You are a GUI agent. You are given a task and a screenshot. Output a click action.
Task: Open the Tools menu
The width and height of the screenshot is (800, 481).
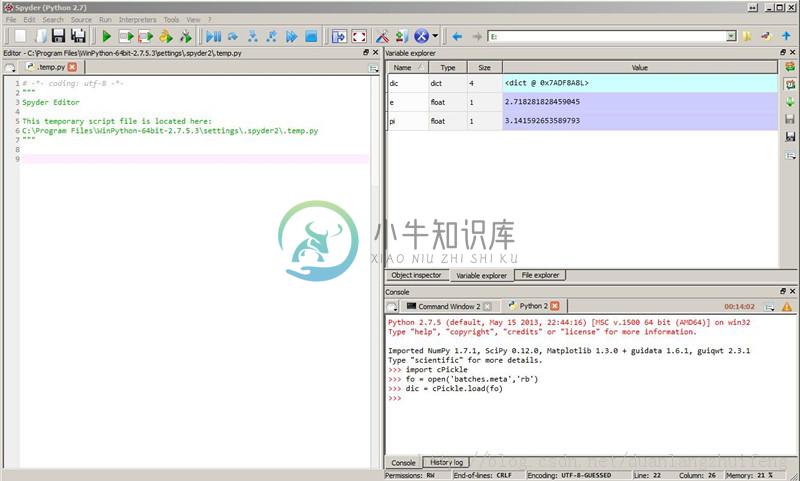coord(171,19)
